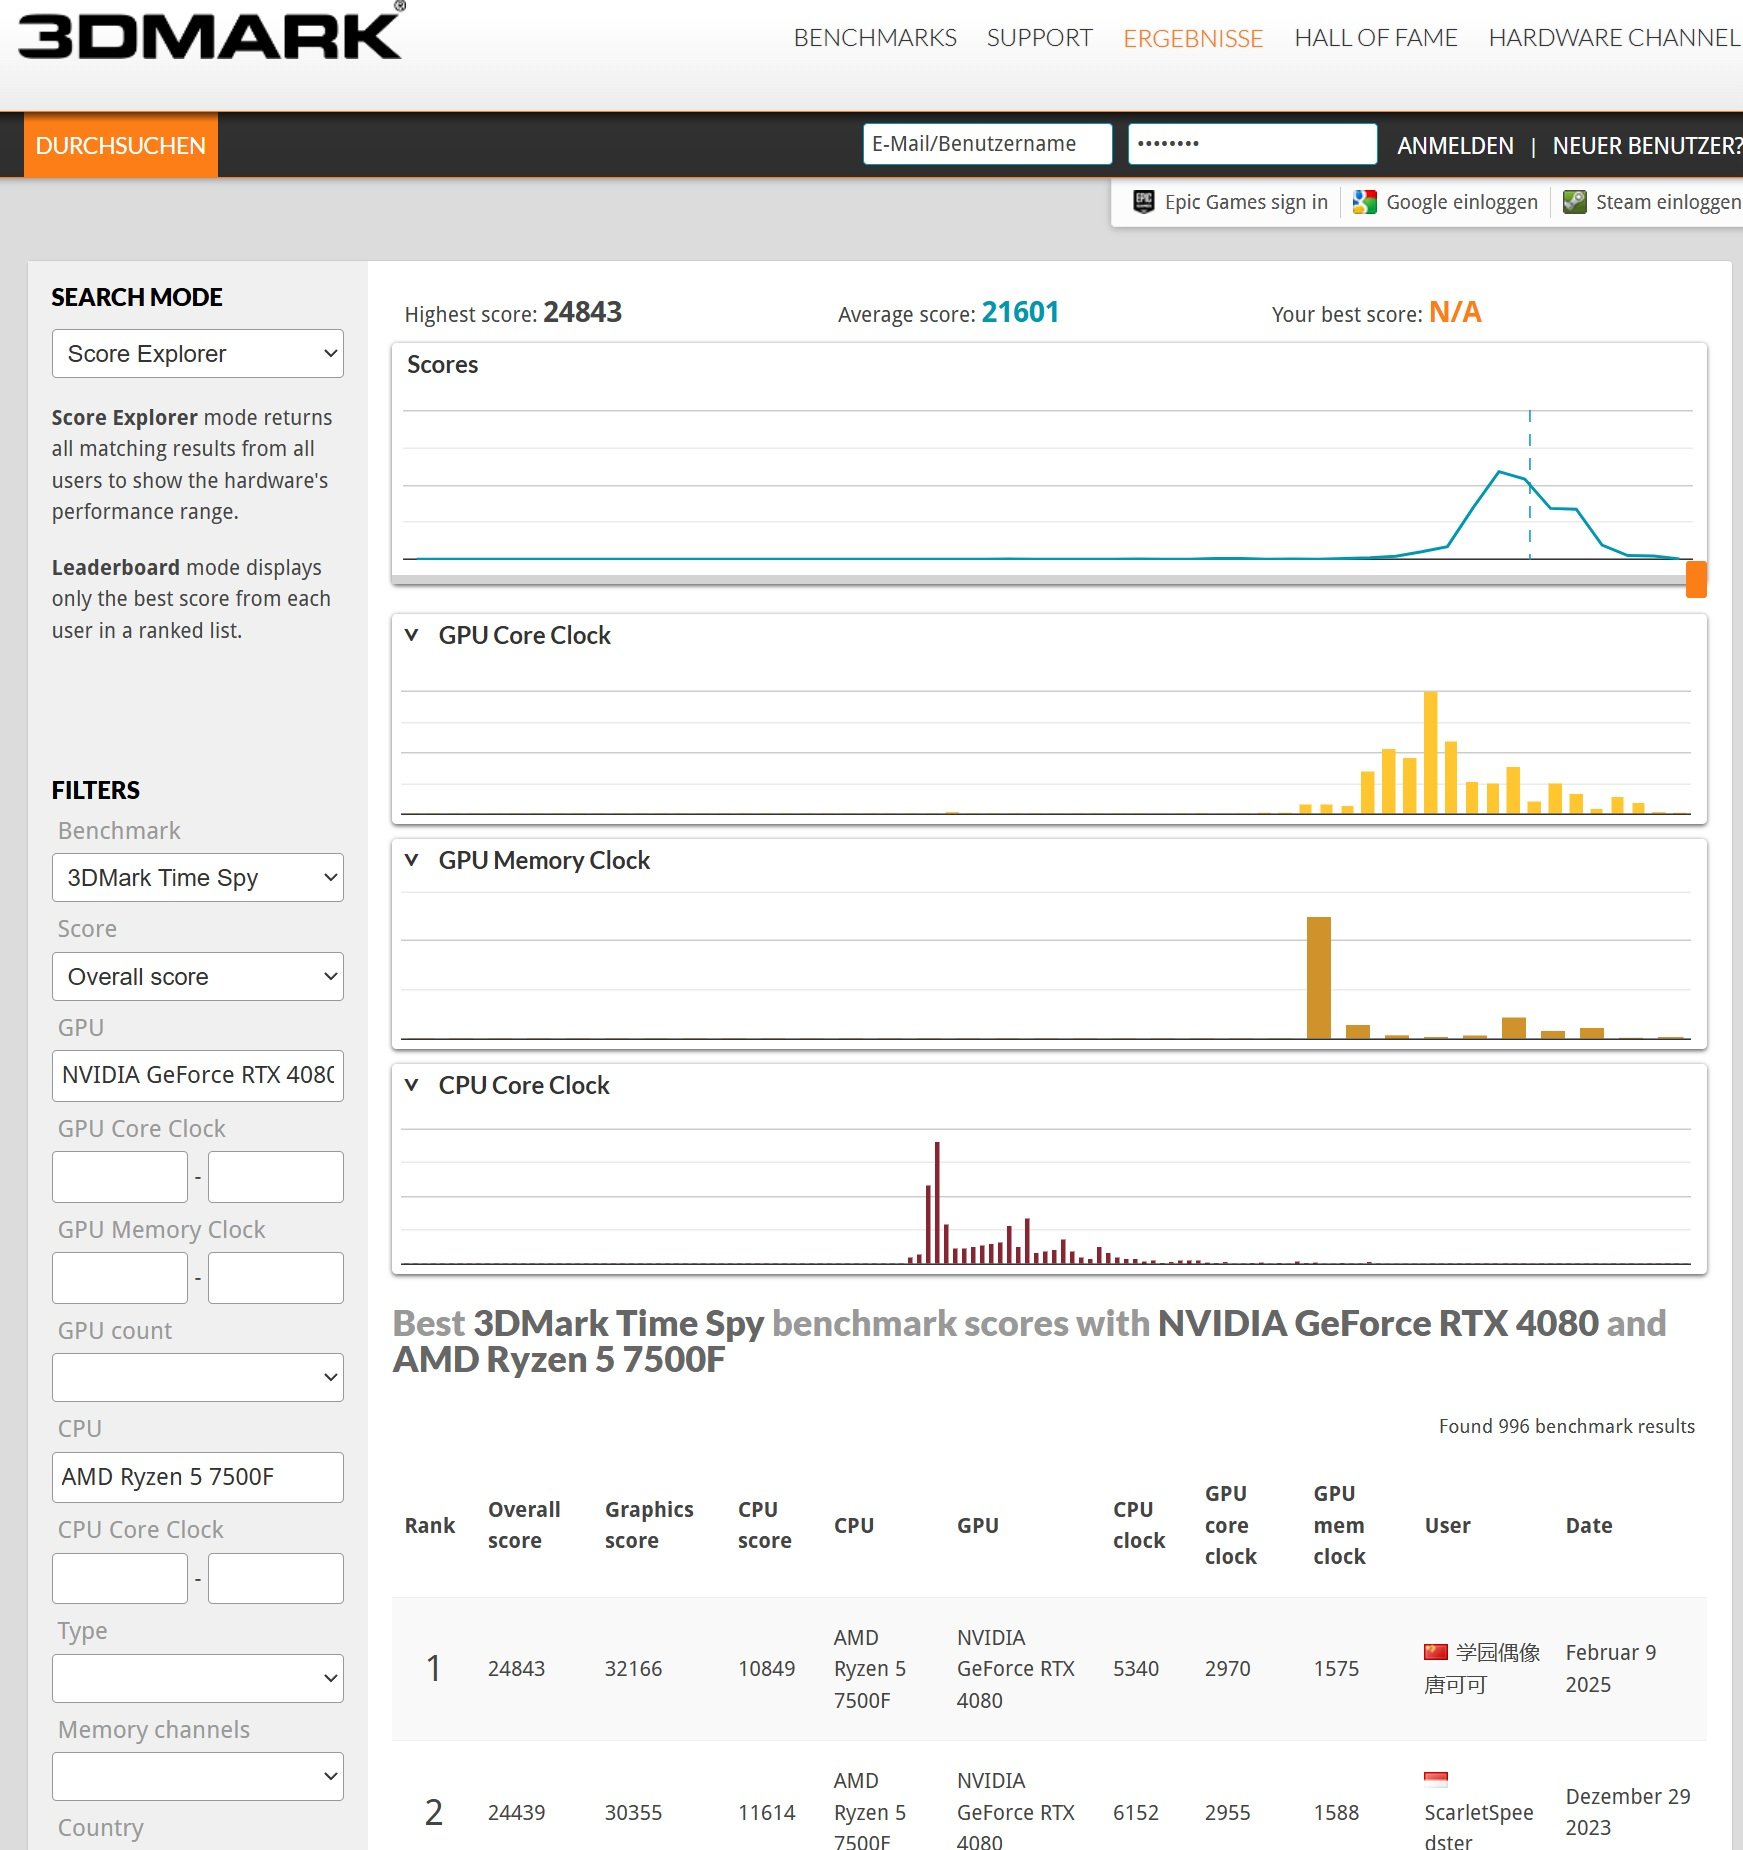Open the Hardware Channel page
This screenshot has height=1850, width=1743.
1615,38
